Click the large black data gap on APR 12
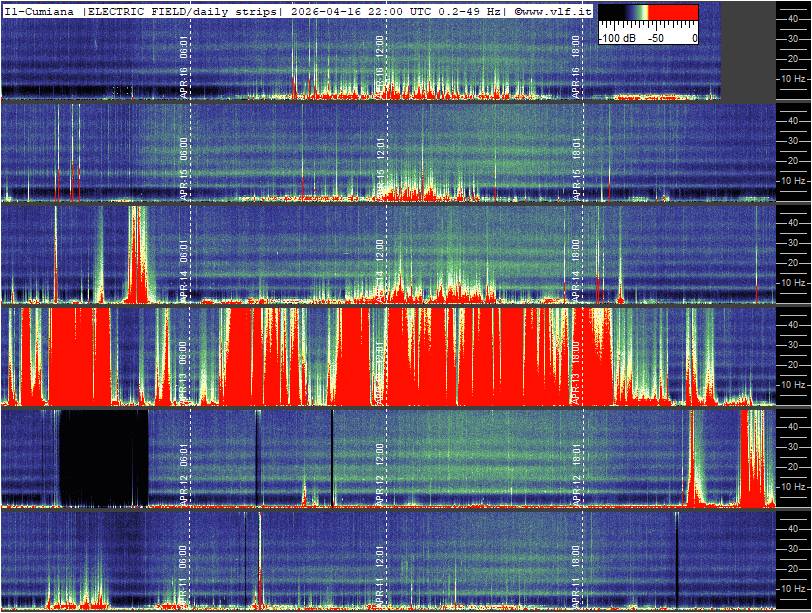 pos(103,457)
